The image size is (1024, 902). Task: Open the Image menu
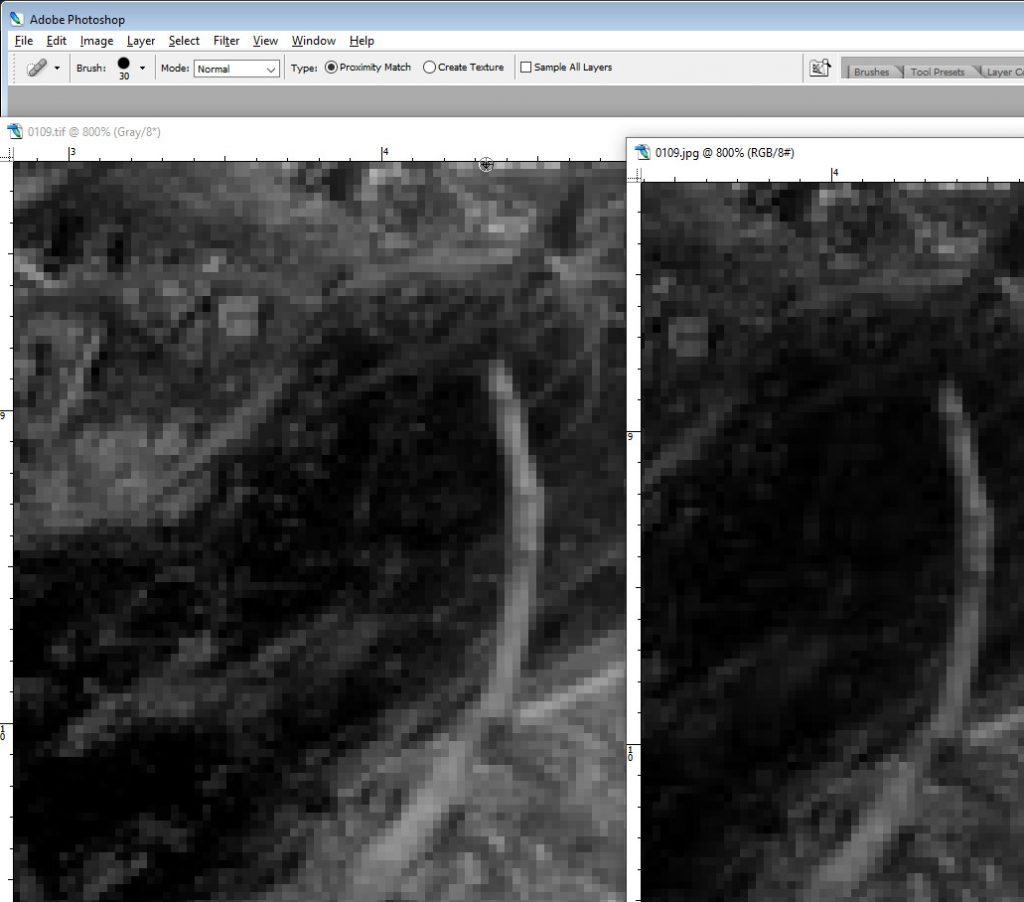tap(96, 41)
